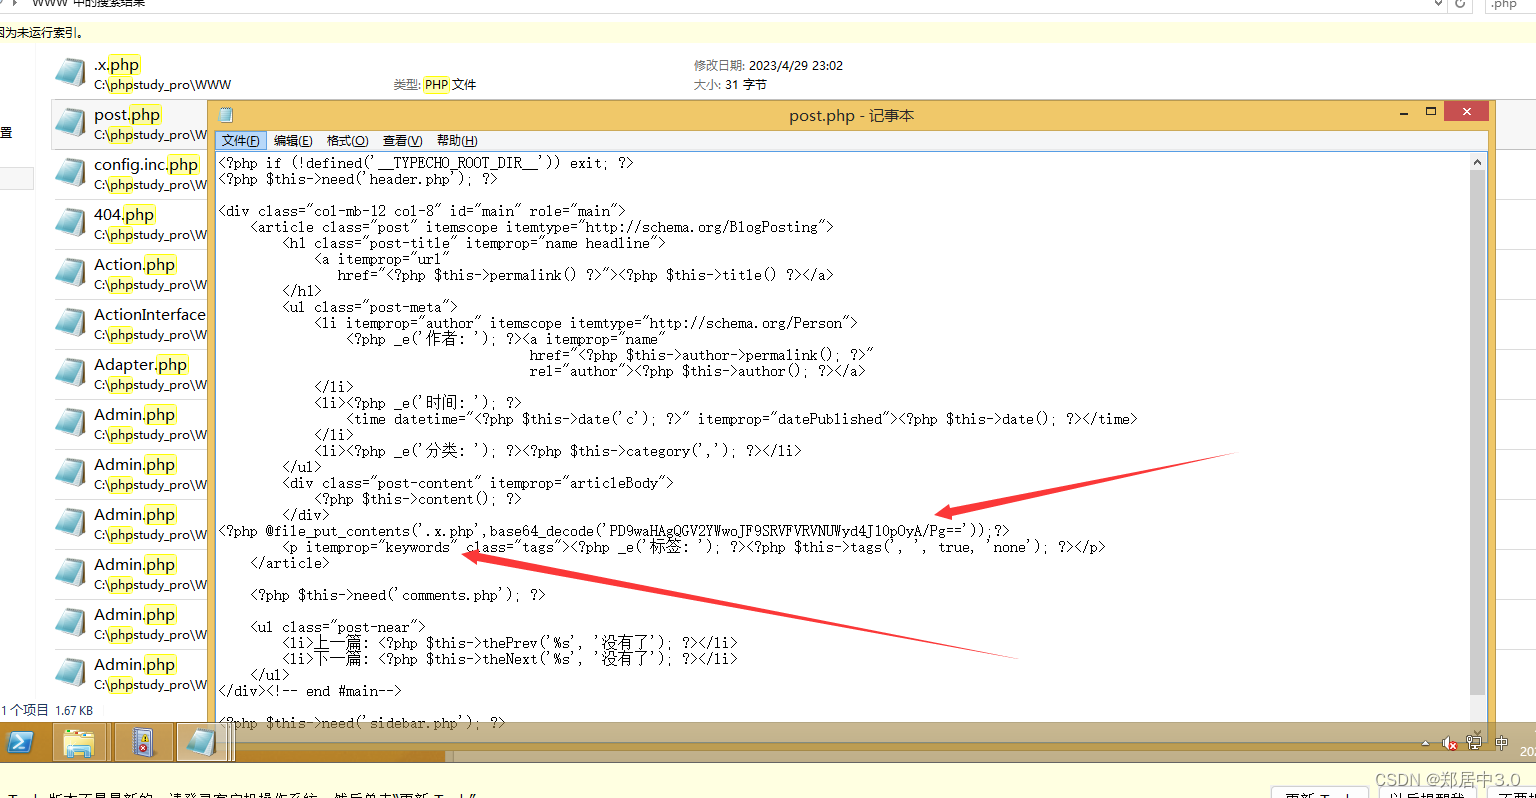This screenshot has height=798, width=1536.
Task: Click the Explorer address bar refresh button
Action: click(1460, 4)
